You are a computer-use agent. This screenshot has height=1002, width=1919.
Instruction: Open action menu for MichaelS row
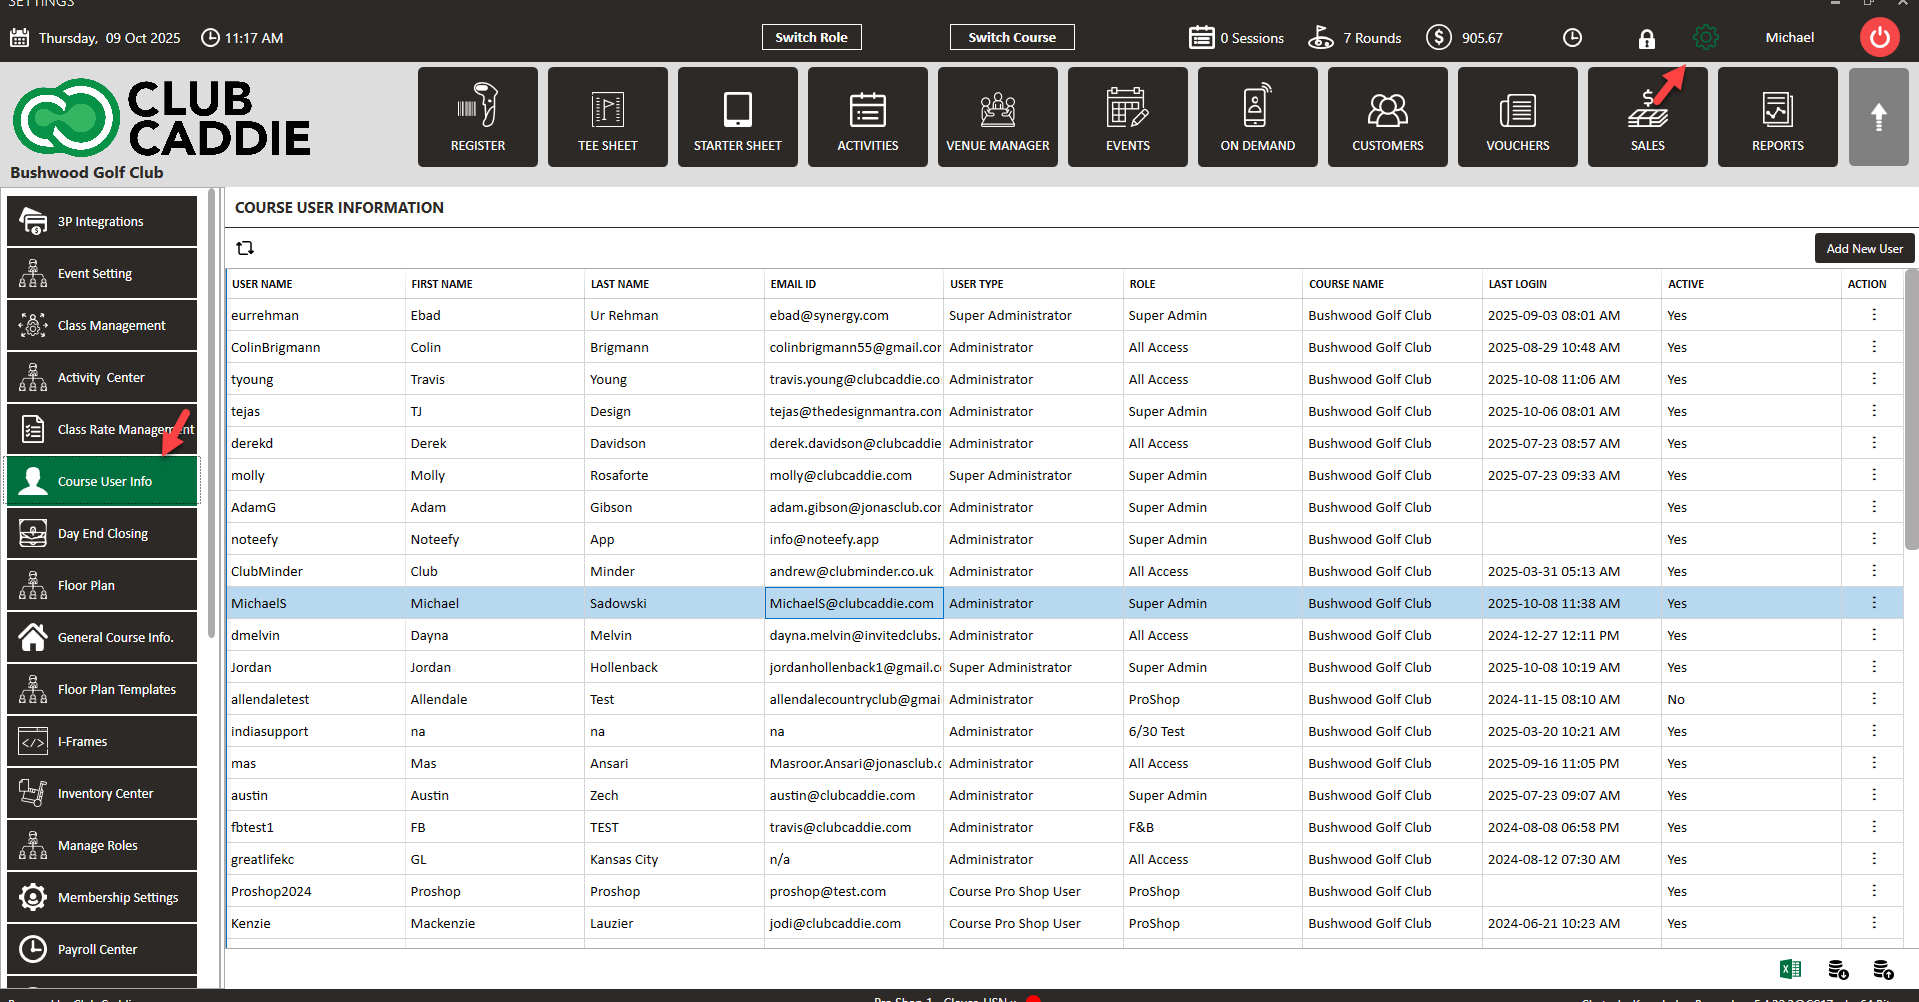1873,603
